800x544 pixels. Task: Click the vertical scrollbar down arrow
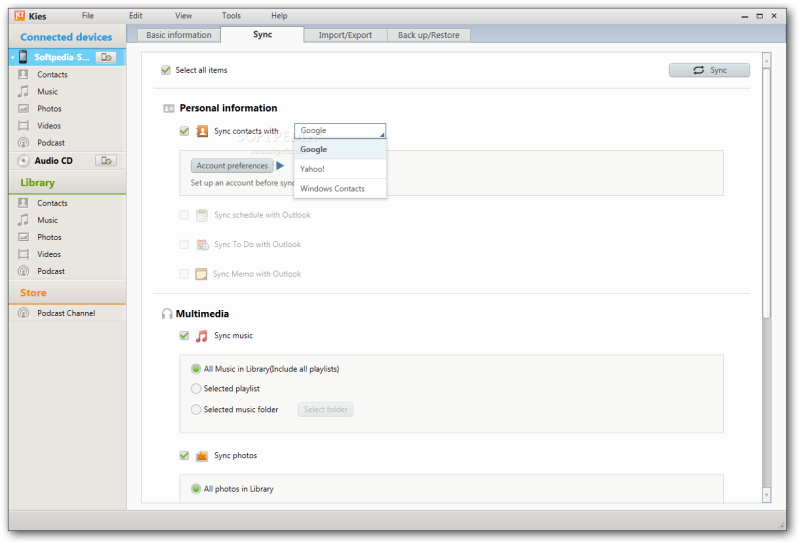[x=766, y=493]
